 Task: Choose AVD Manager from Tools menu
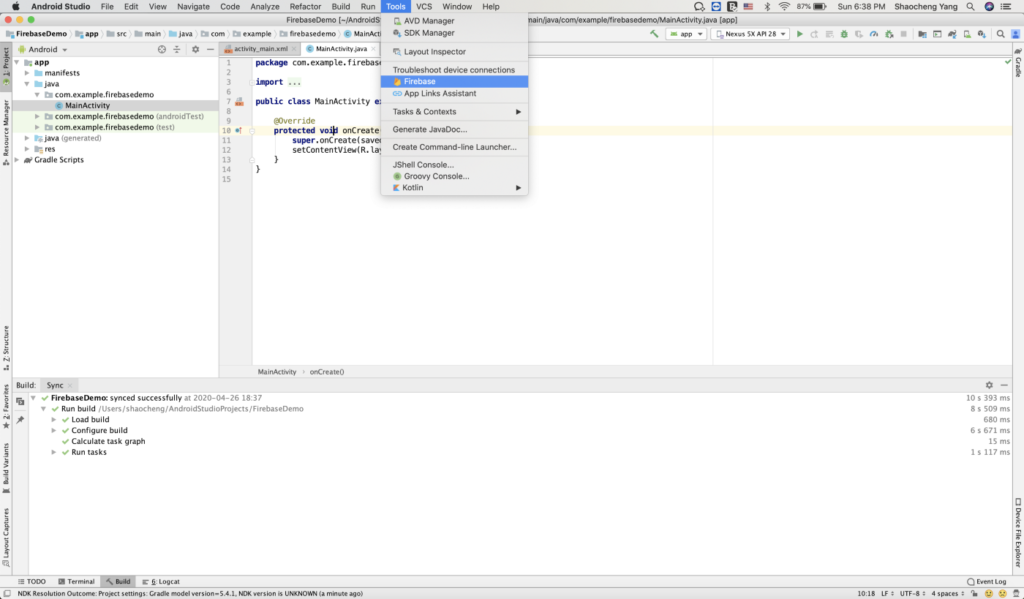click(x=455, y=21)
